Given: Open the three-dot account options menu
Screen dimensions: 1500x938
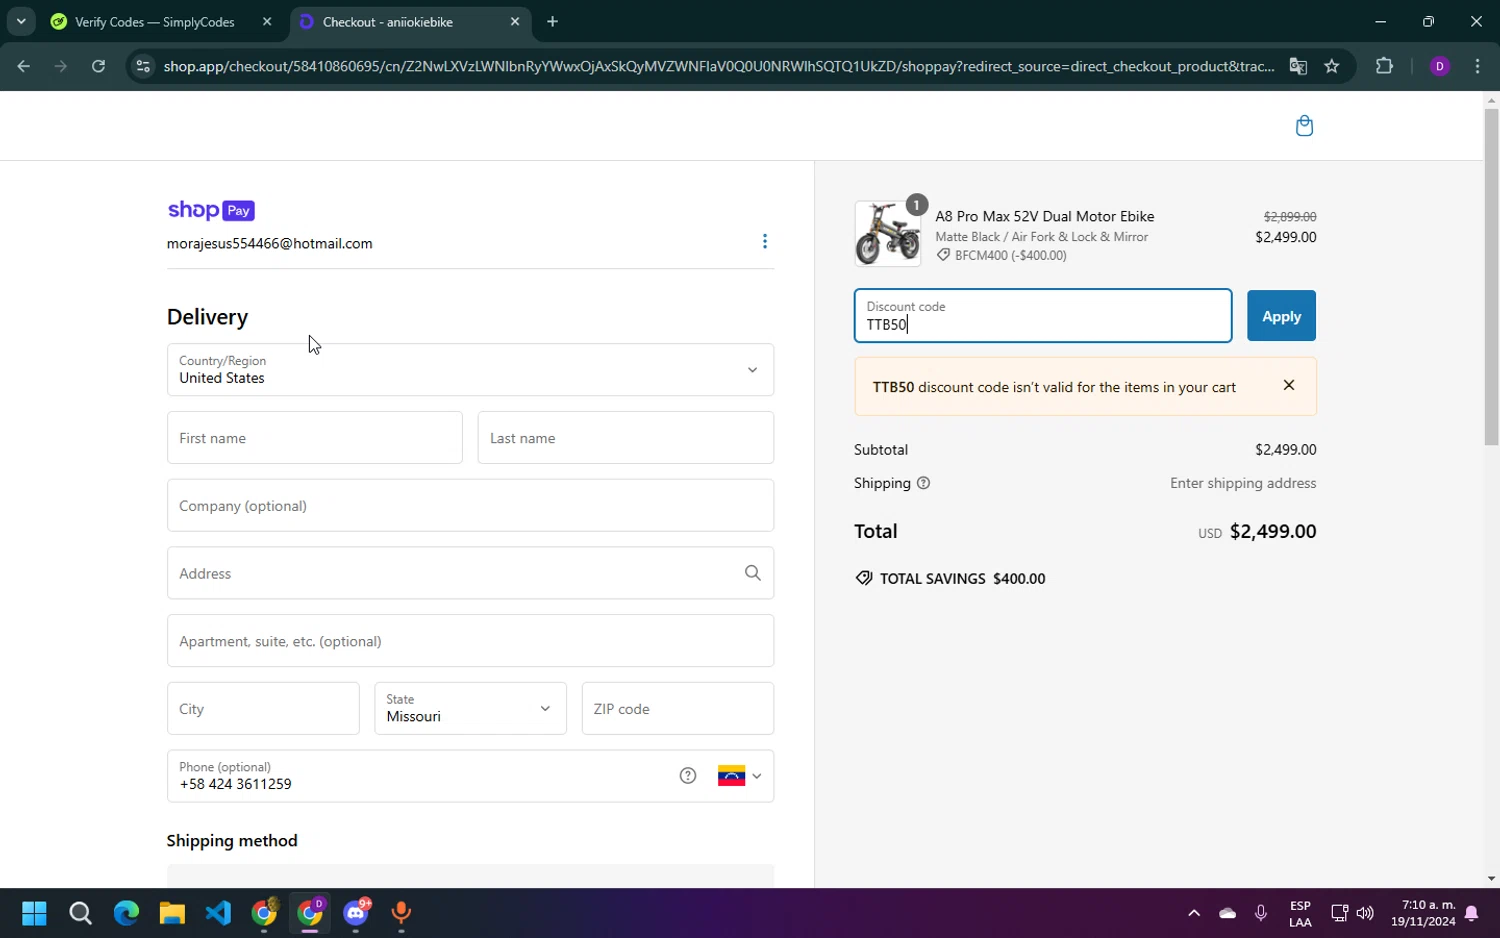Looking at the screenshot, I should 765,241.
